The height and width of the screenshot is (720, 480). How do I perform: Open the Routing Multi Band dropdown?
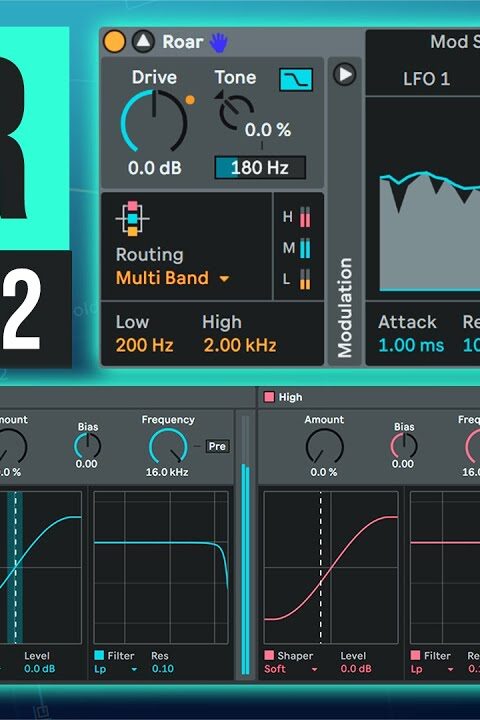[x=172, y=278]
